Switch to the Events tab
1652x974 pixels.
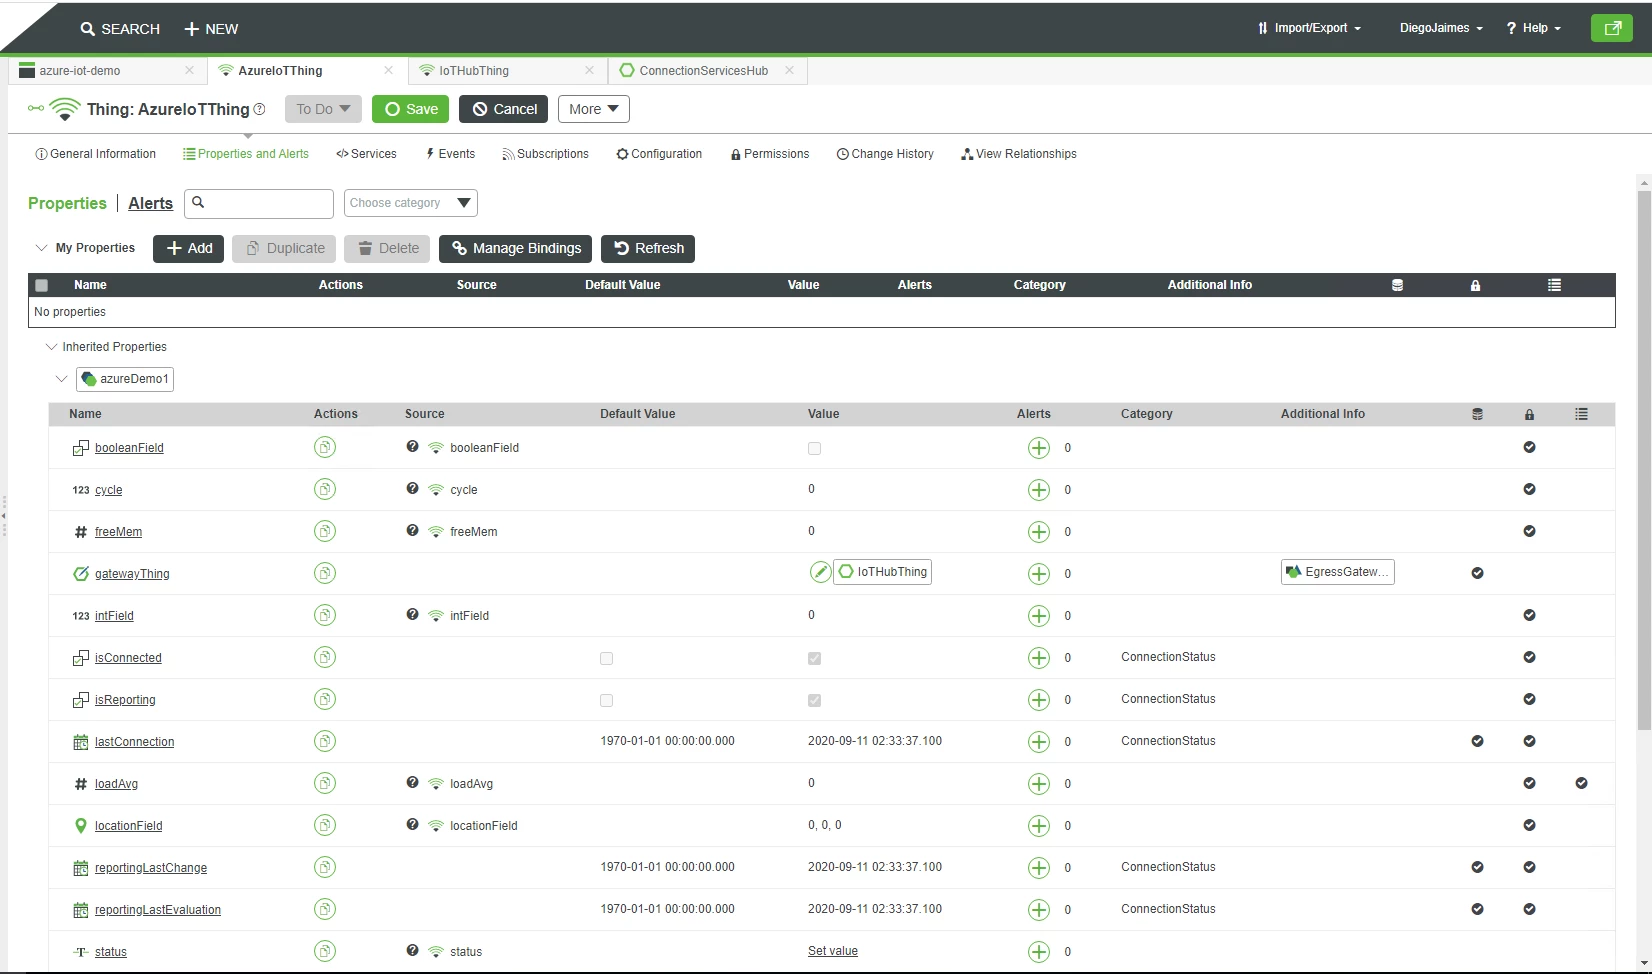click(x=450, y=154)
